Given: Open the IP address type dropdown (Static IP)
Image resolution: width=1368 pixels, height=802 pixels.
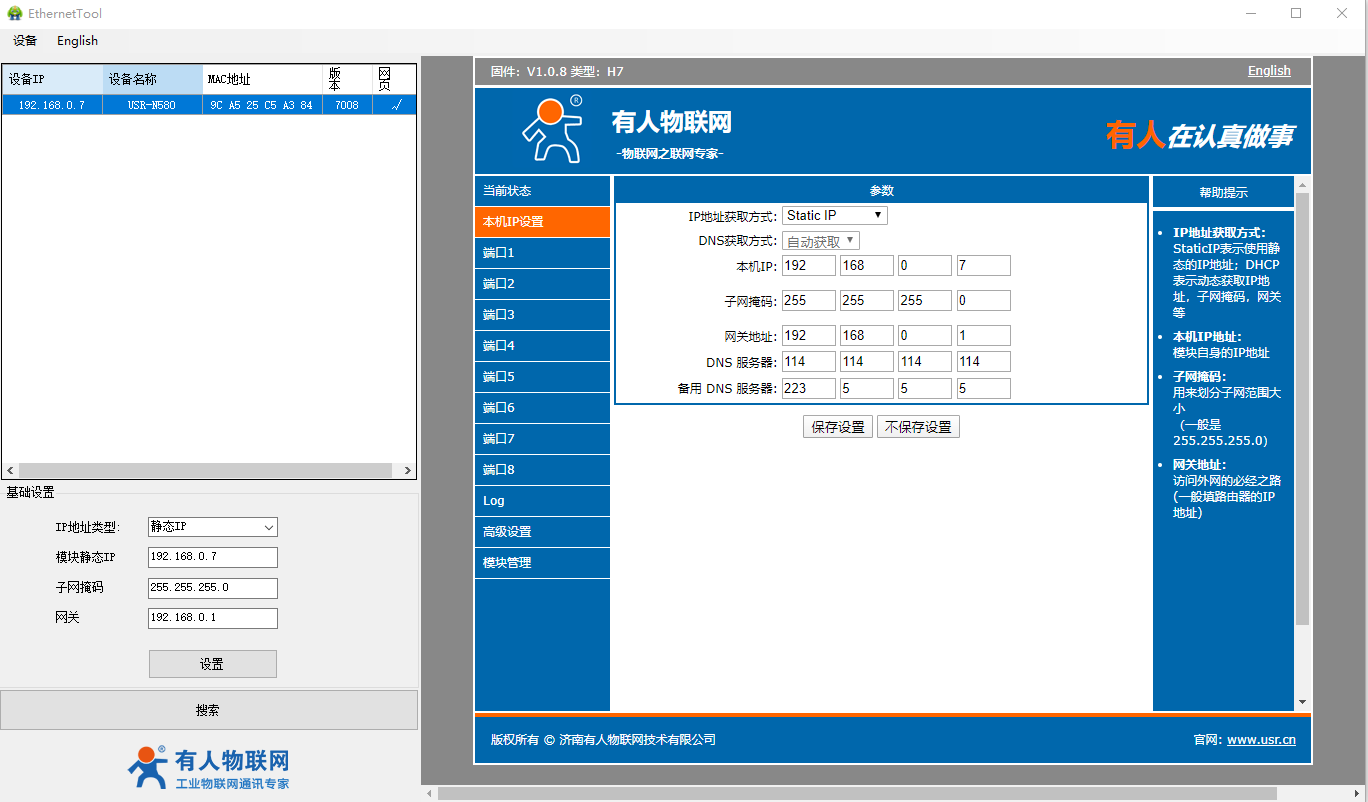Looking at the screenshot, I should coord(835,216).
